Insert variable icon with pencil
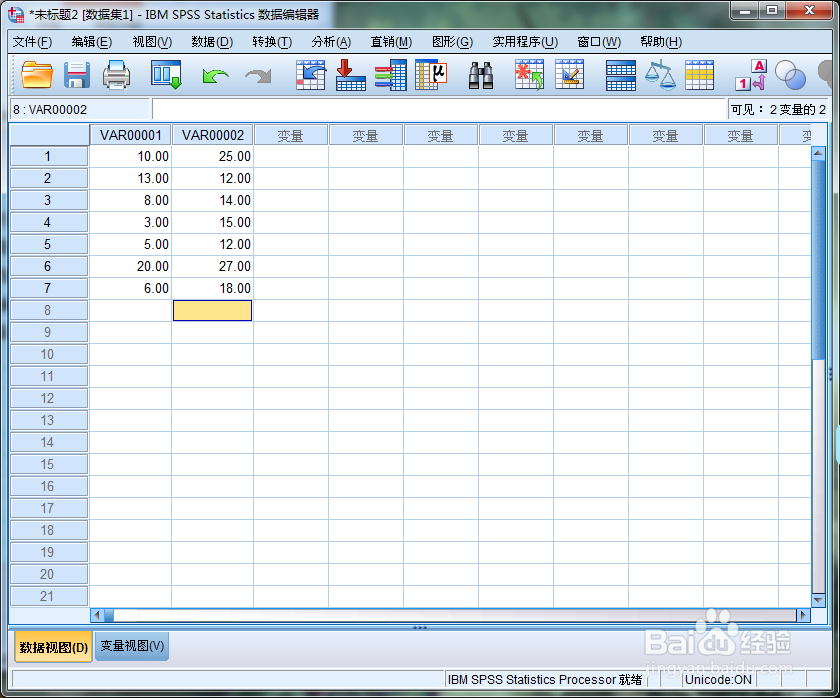The height and width of the screenshot is (698, 840). (569, 74)
